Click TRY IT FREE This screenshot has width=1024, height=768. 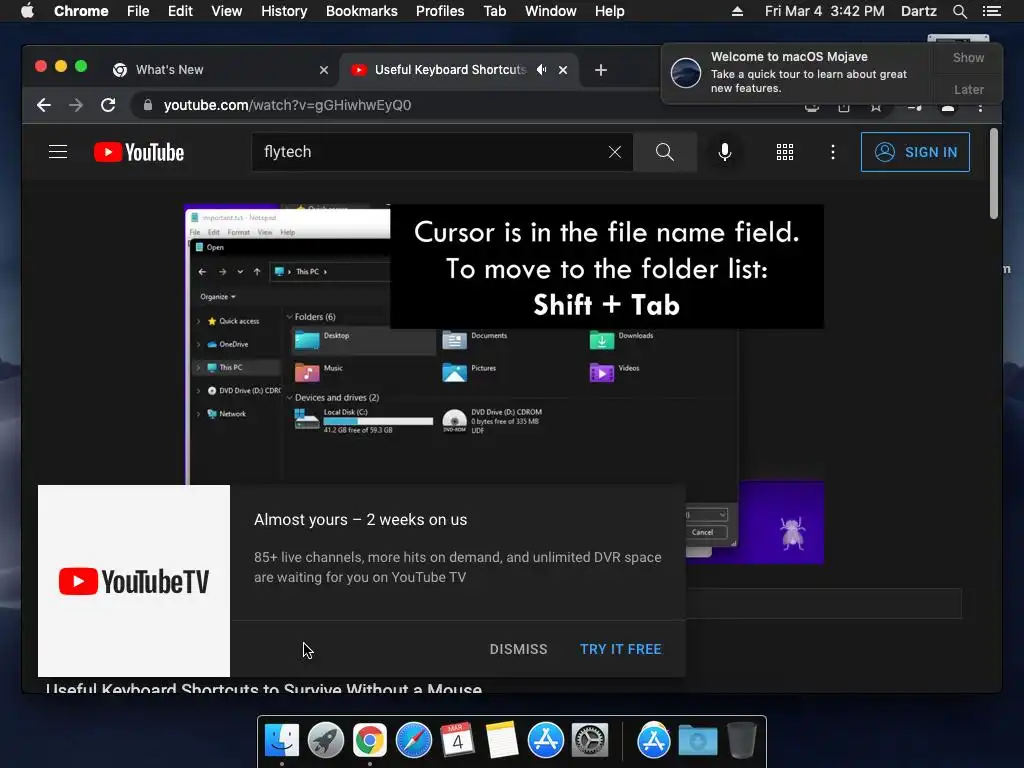(x=620, y=649)
